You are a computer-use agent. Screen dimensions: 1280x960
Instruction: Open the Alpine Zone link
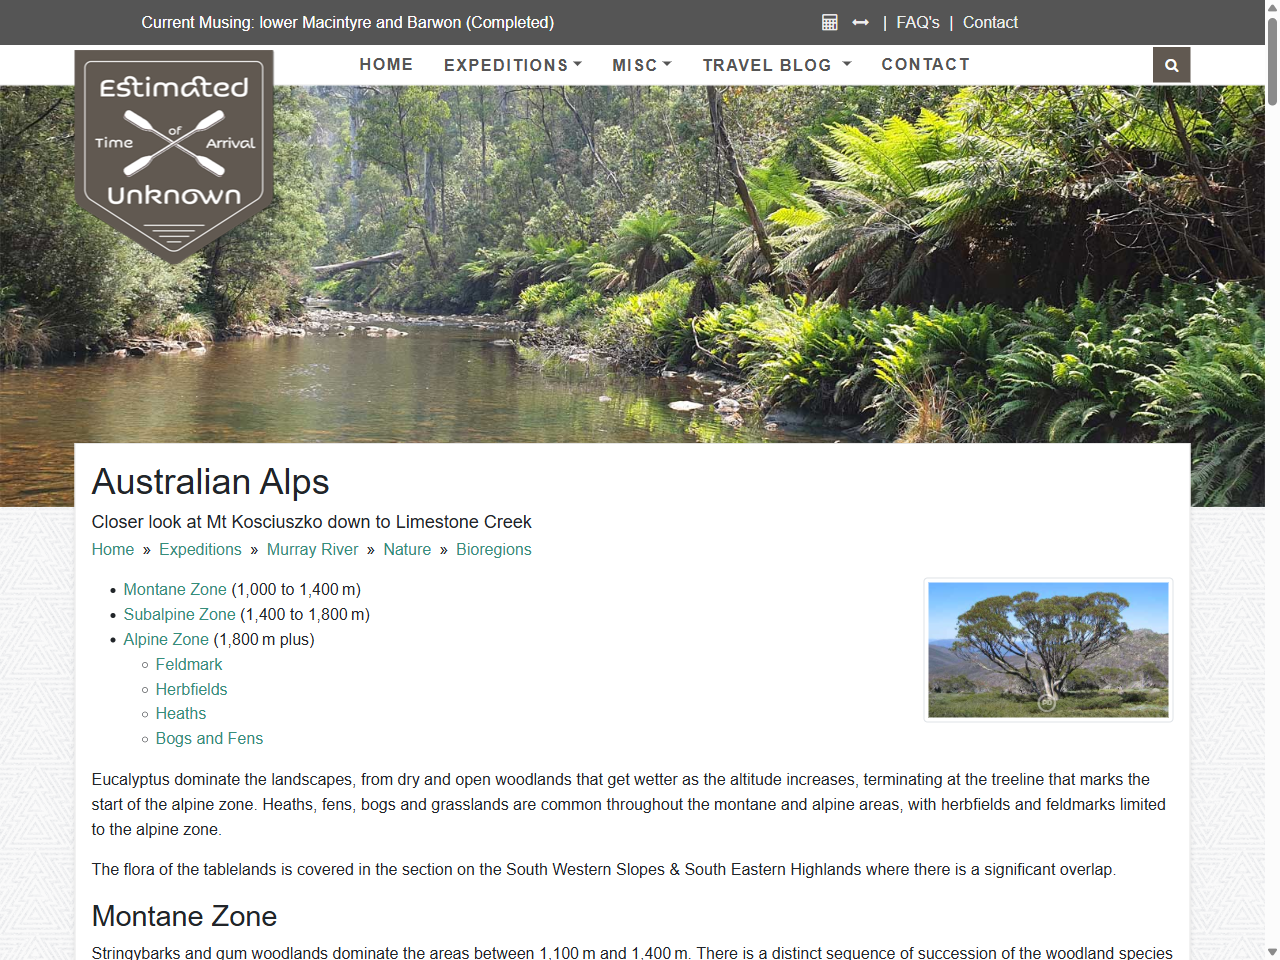(x=166, y=639)
